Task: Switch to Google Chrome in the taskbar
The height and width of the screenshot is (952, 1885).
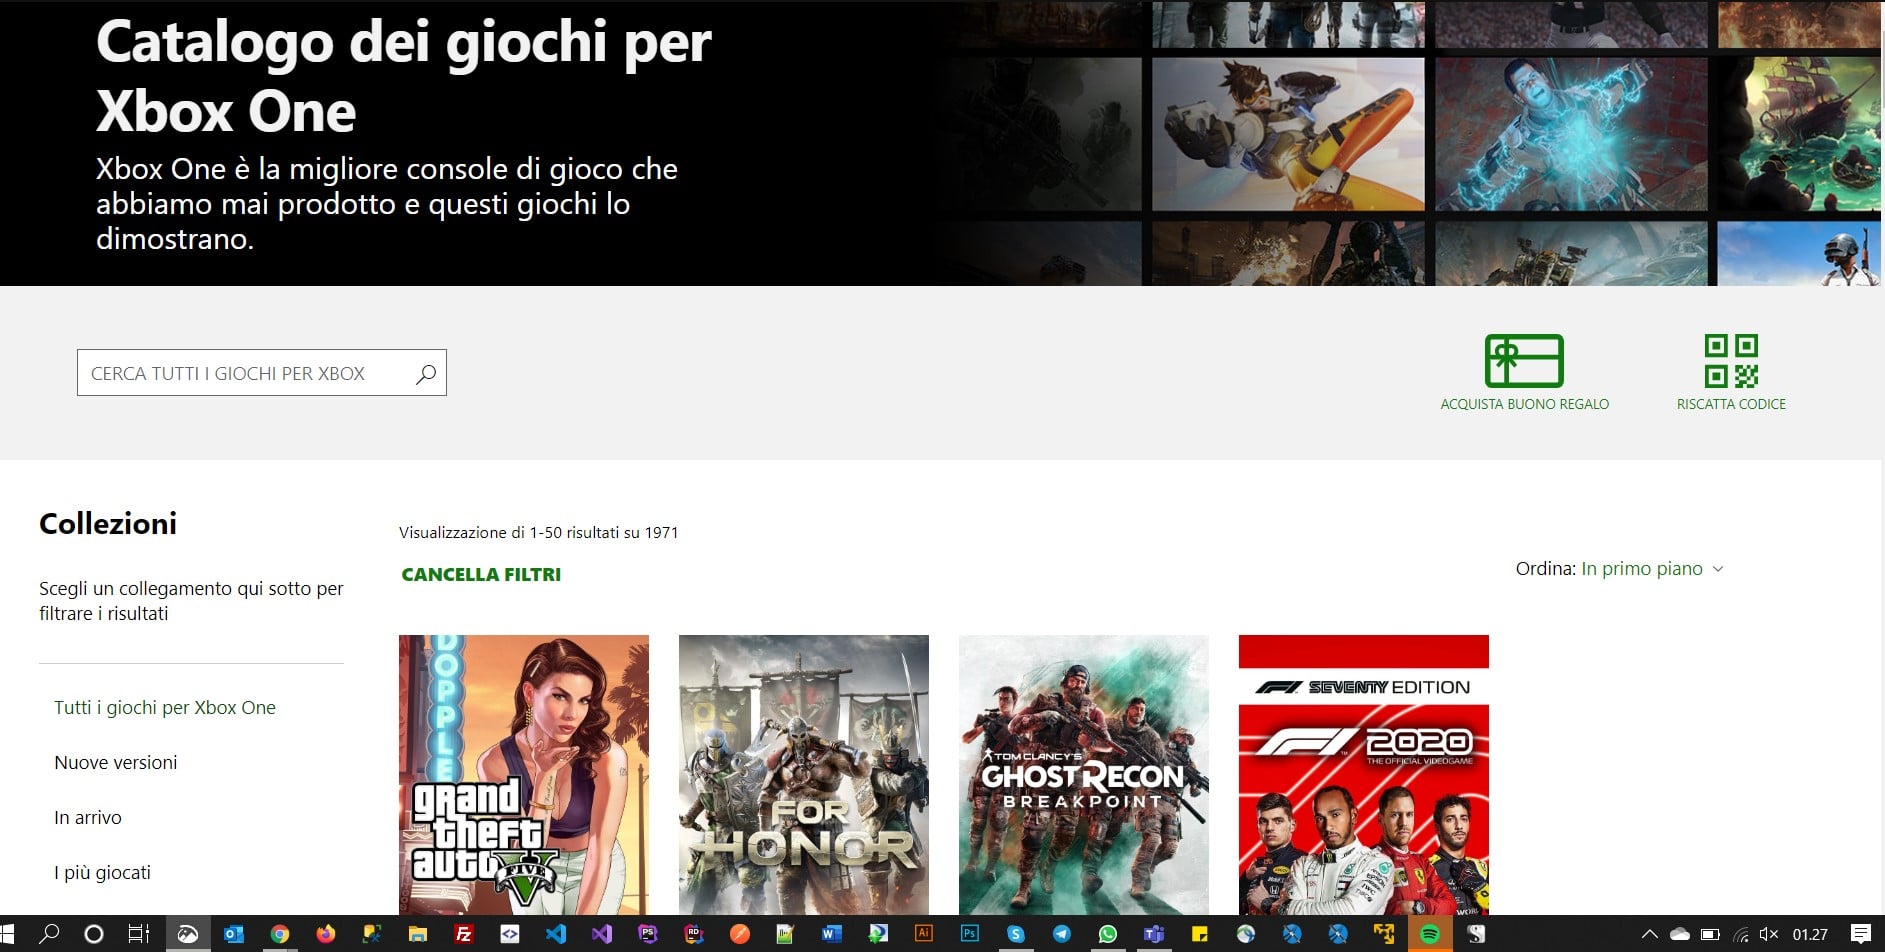Action: click(x=280, y=934)
